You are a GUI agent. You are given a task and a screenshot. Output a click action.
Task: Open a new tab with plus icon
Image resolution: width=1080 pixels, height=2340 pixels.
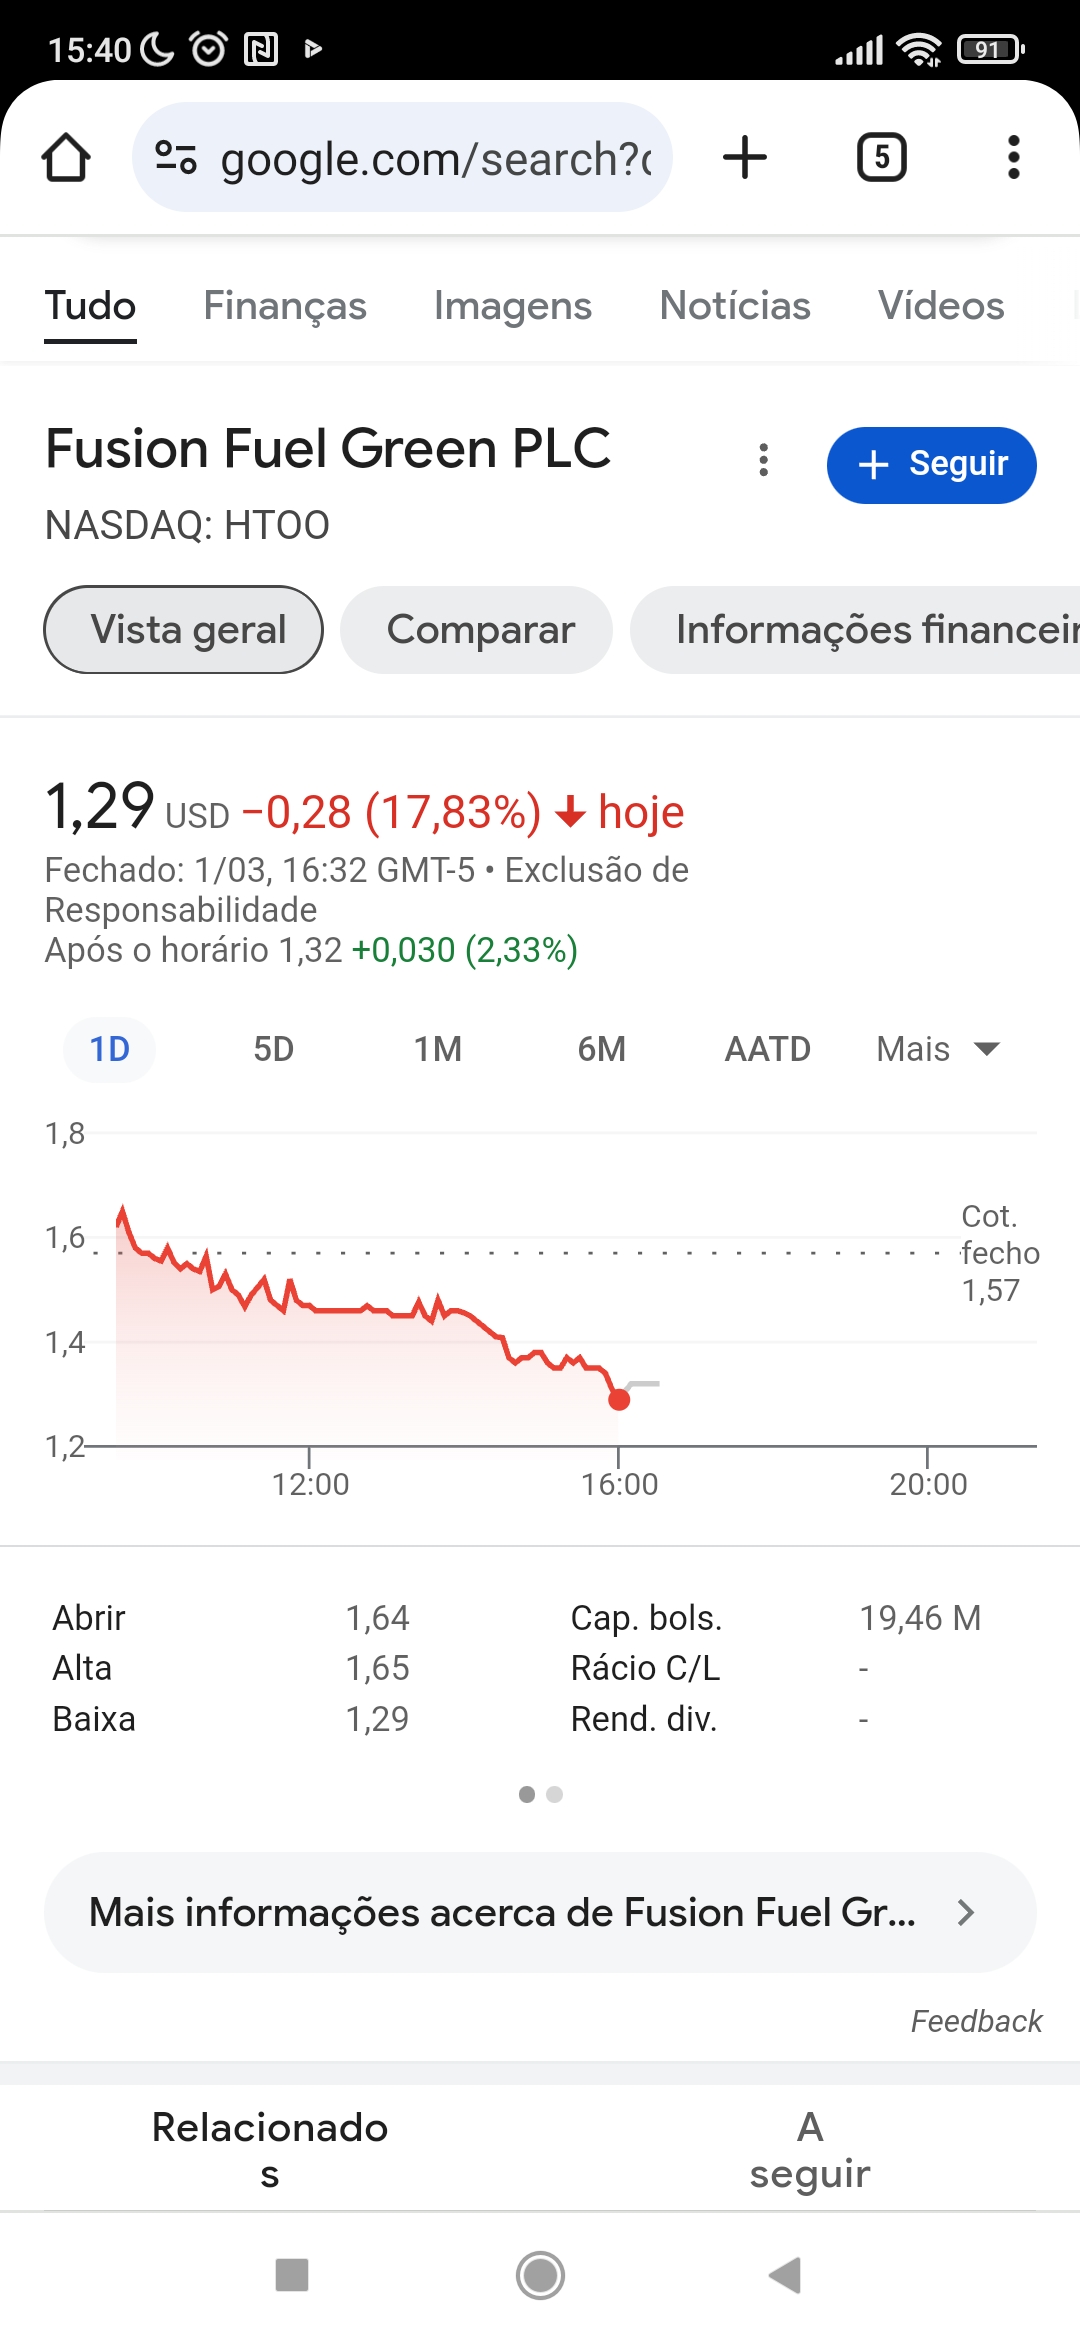[745, 158]
